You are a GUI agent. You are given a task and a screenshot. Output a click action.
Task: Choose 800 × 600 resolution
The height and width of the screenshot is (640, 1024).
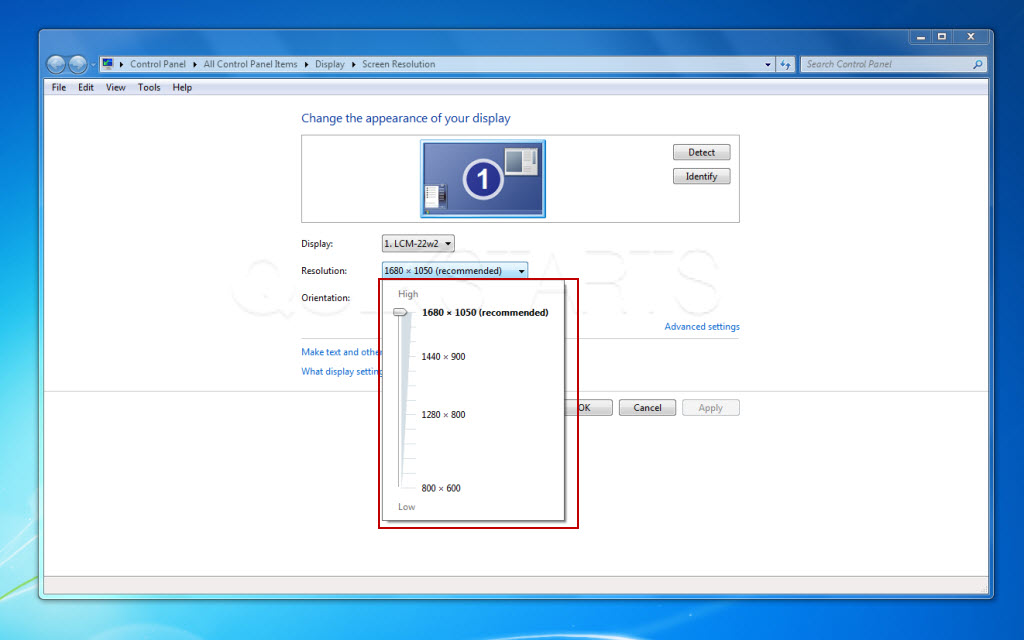click(x=441, y=488)
